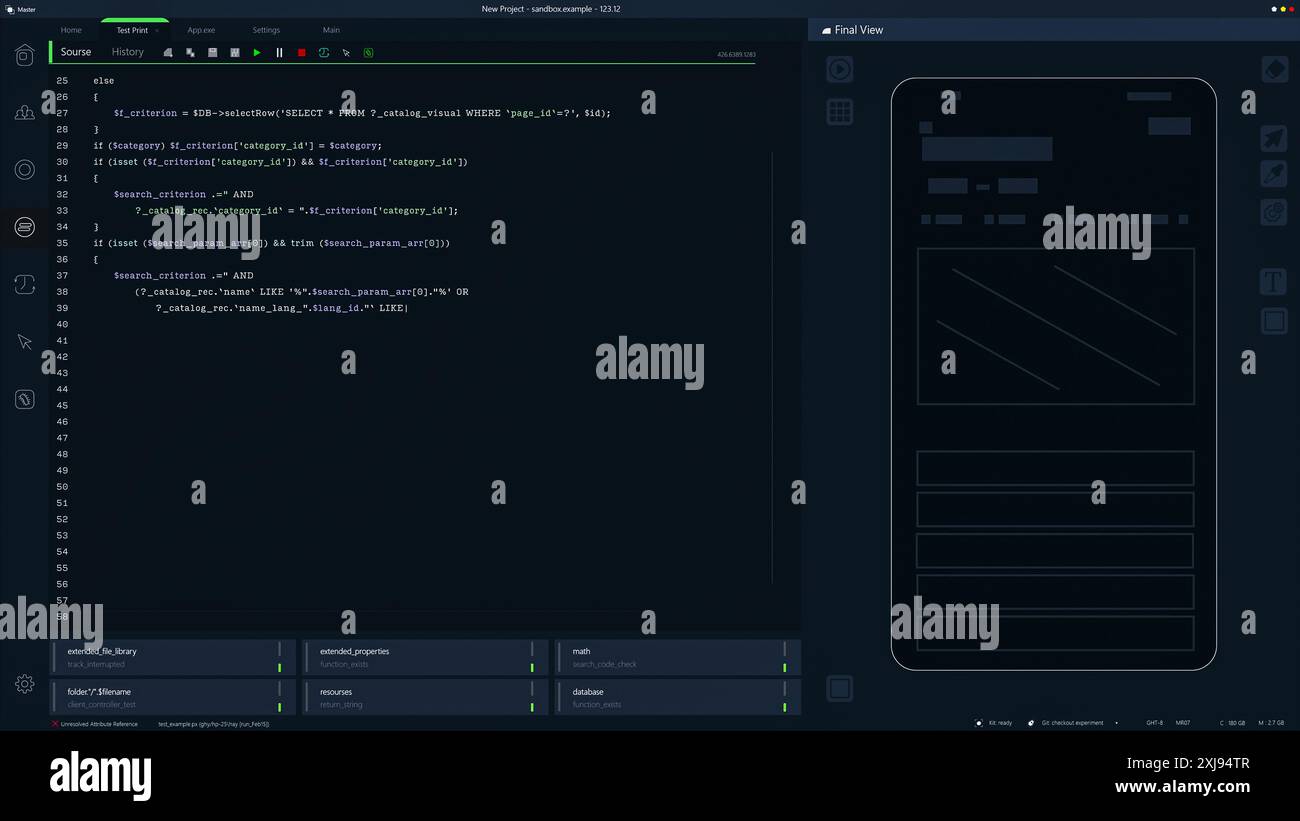The image size is (1300, 821).
Task: Switch to the History view
Action: click(x=128, y=52)
